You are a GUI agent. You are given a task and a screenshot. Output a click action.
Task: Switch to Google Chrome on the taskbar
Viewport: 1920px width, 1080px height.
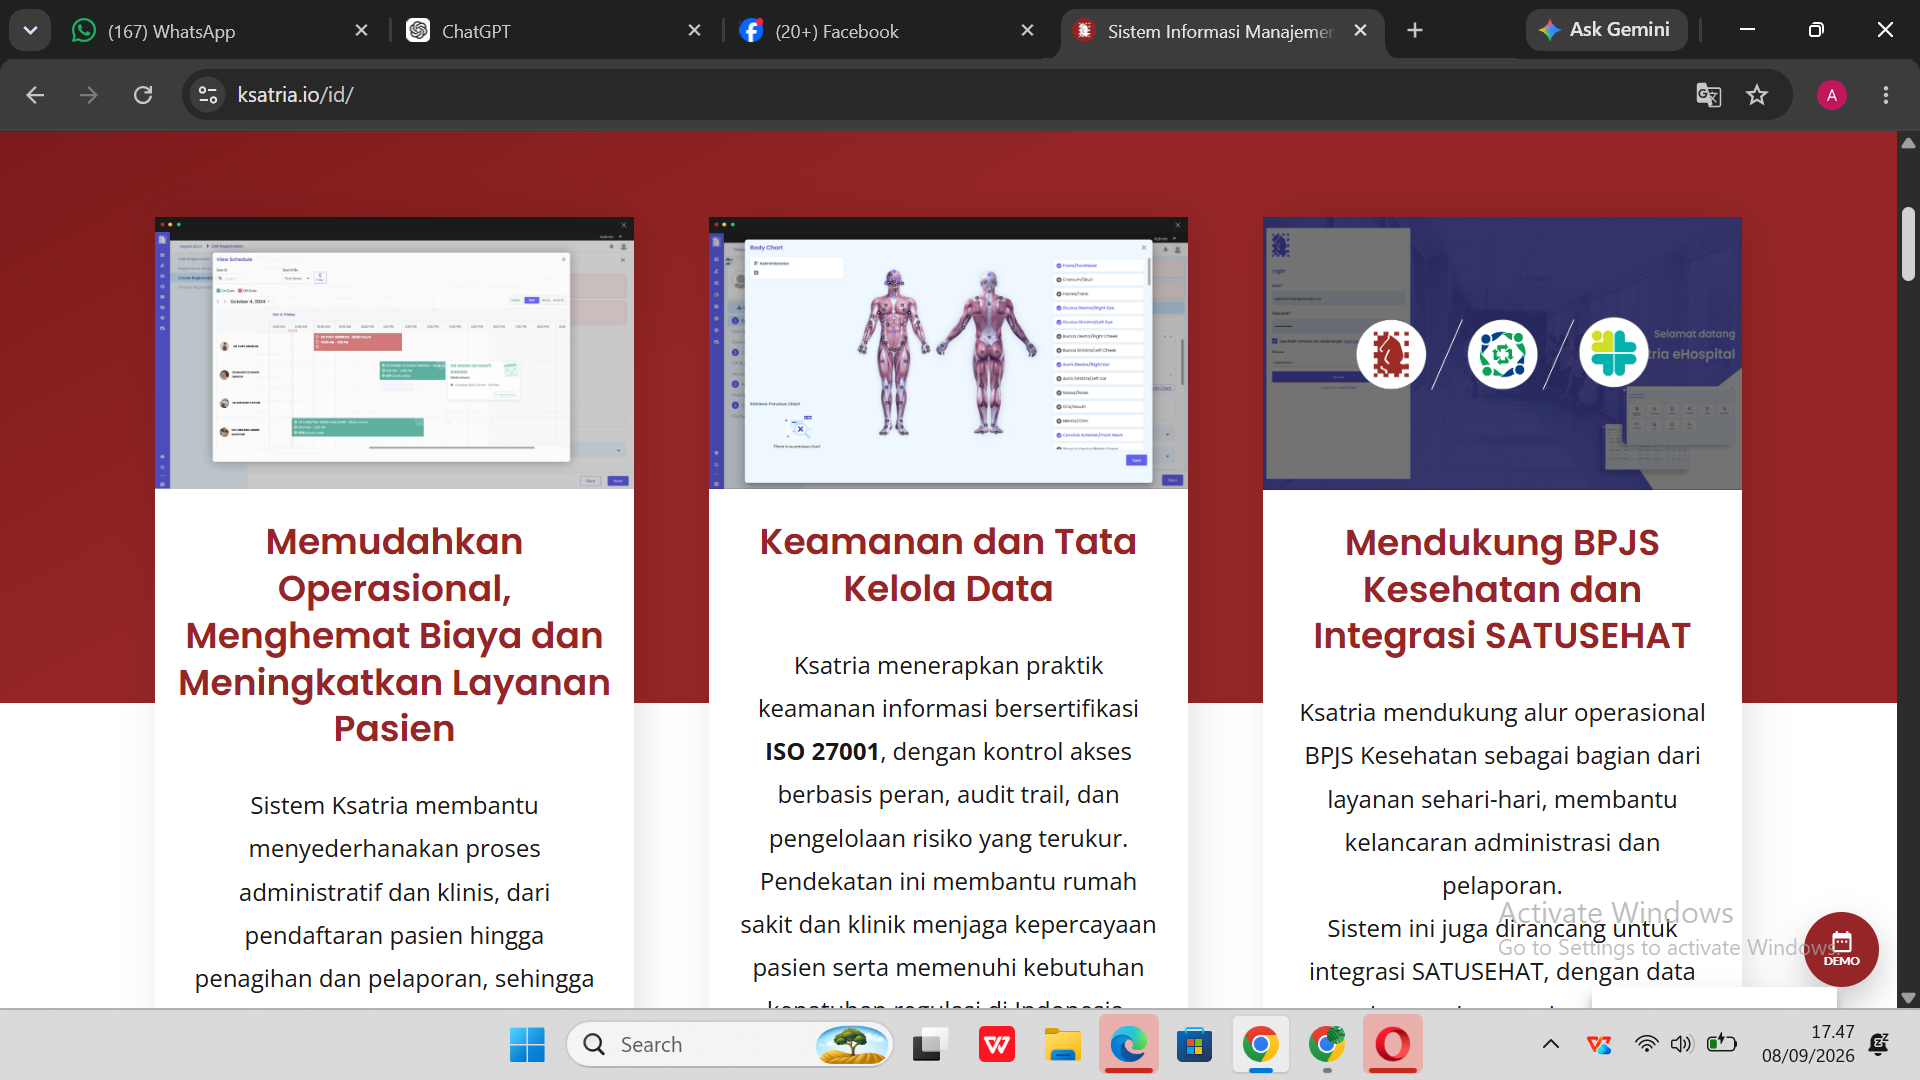click(1260, 1045)
